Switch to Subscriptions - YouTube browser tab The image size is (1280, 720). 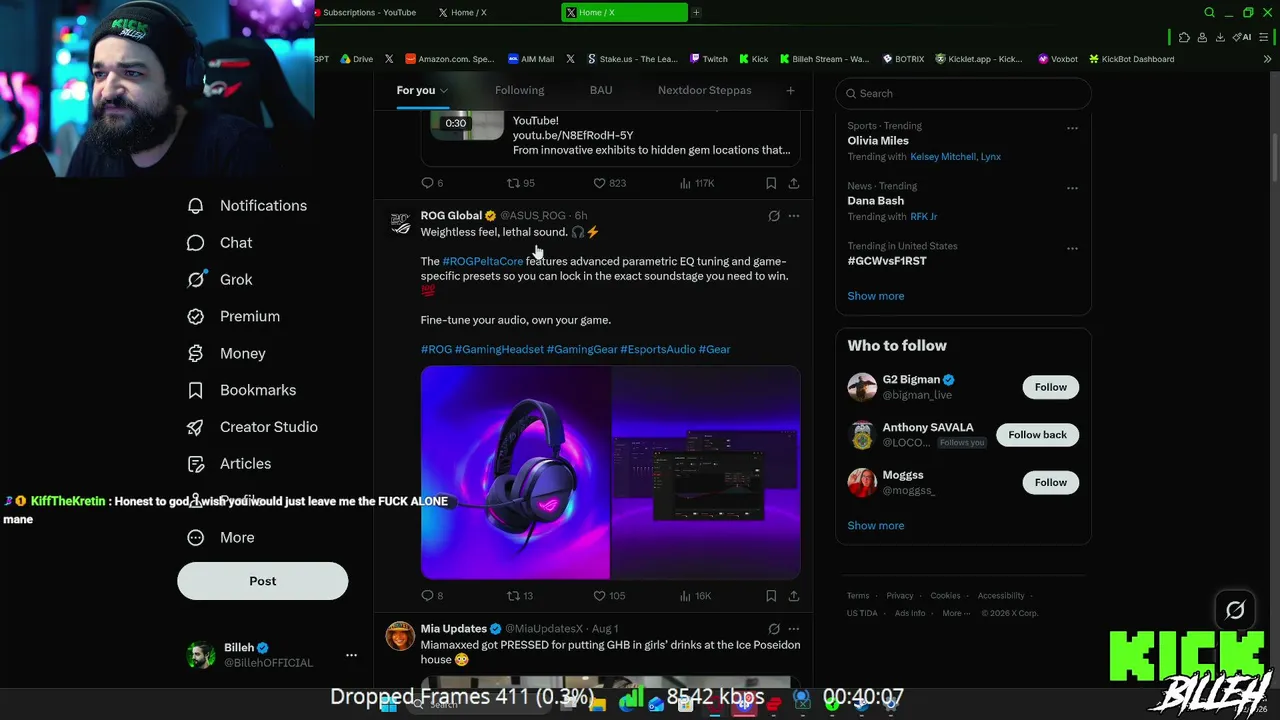click(367, 13)
